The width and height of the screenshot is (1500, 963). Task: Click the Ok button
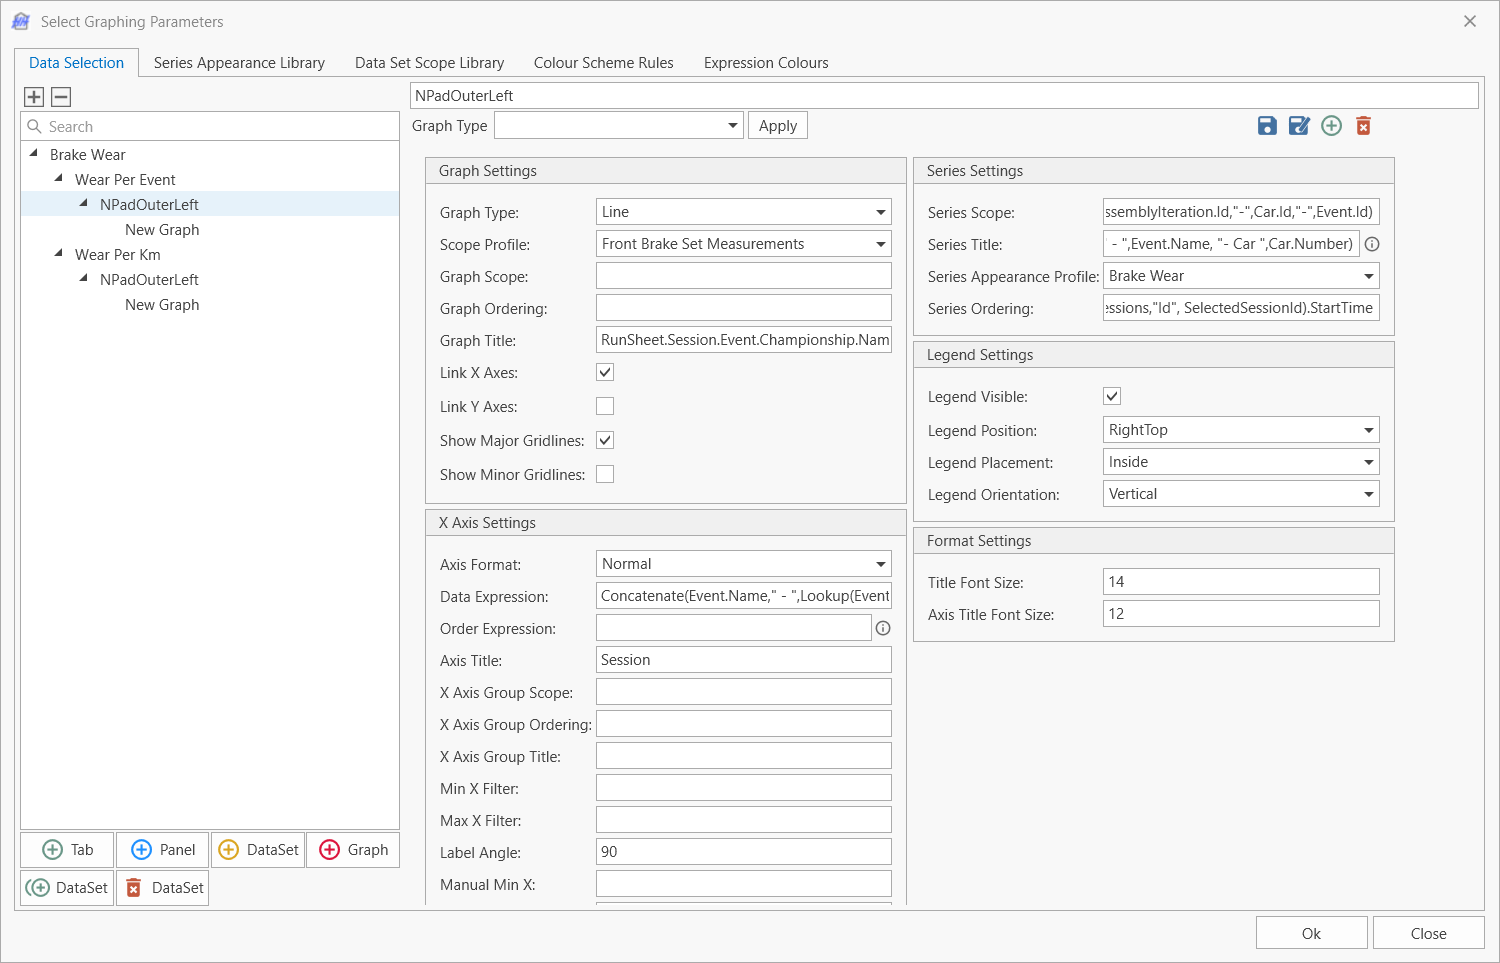(1311, 933)
